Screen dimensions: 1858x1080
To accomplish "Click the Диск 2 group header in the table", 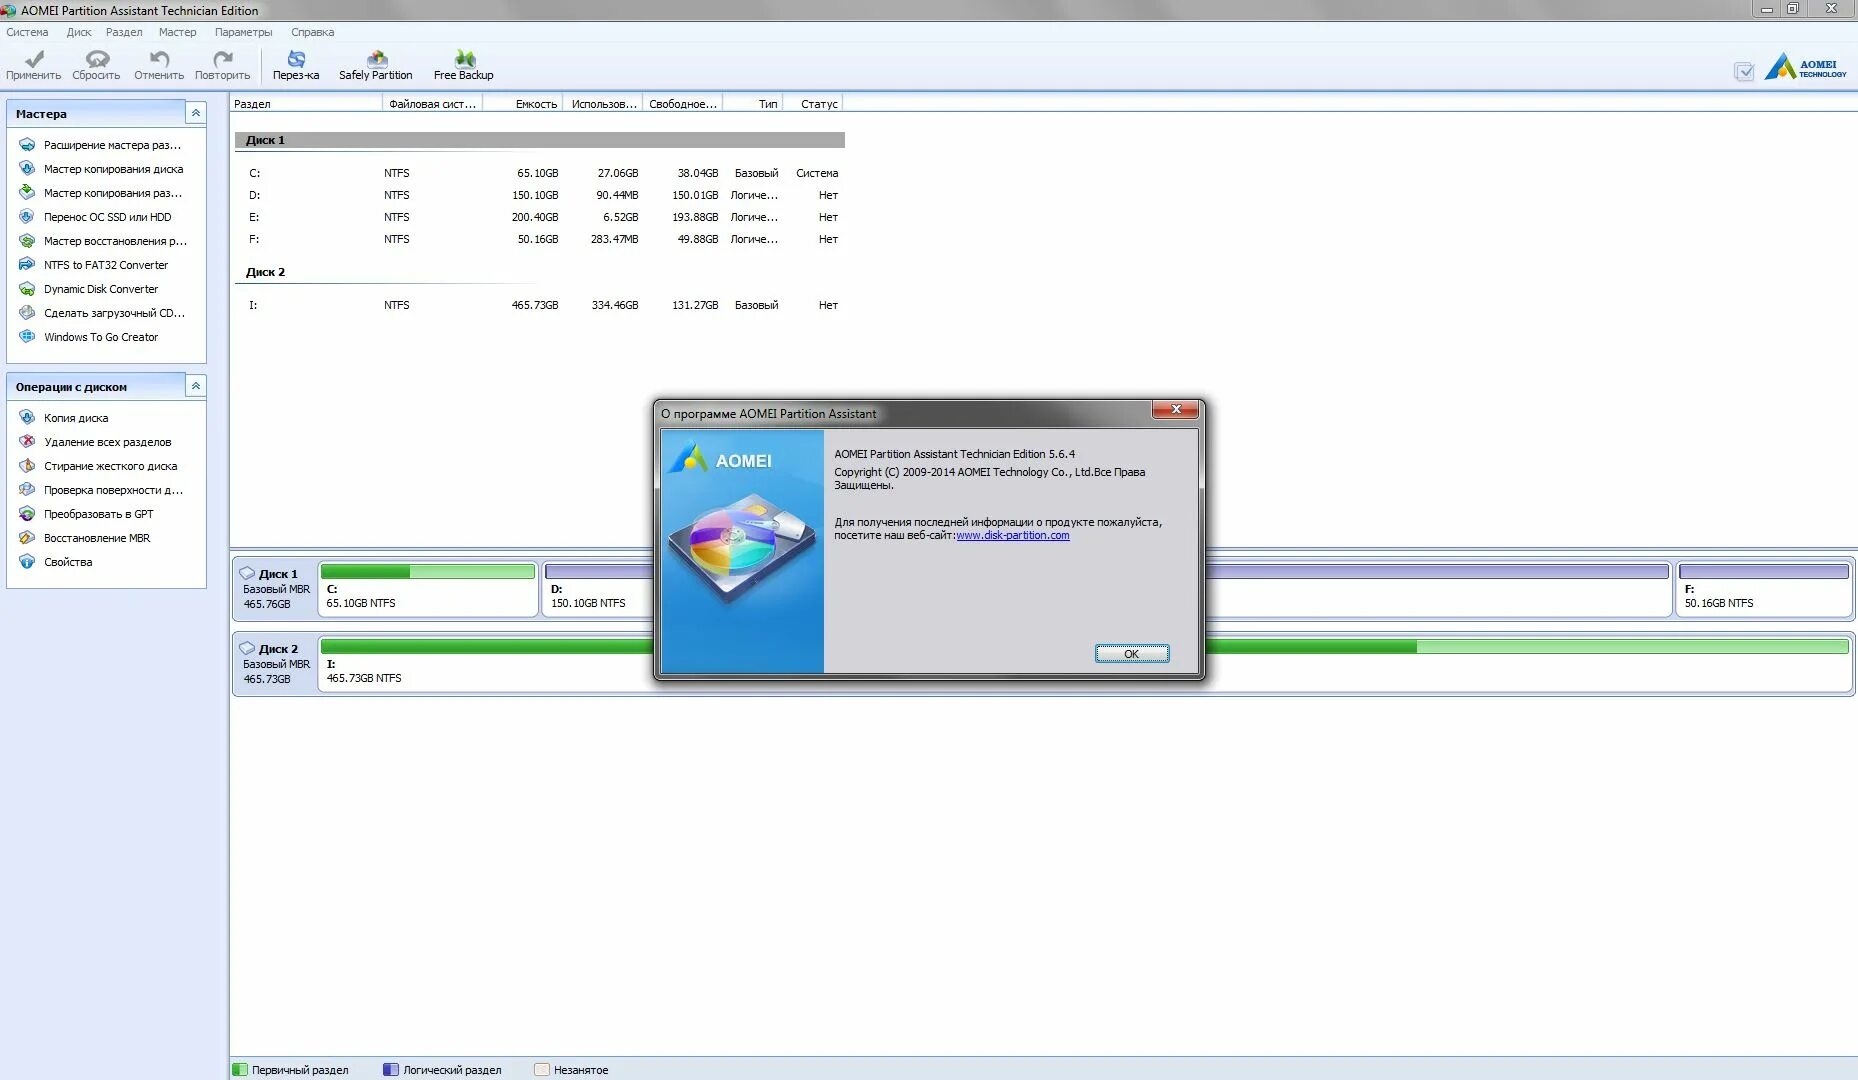I will point(540,272).
